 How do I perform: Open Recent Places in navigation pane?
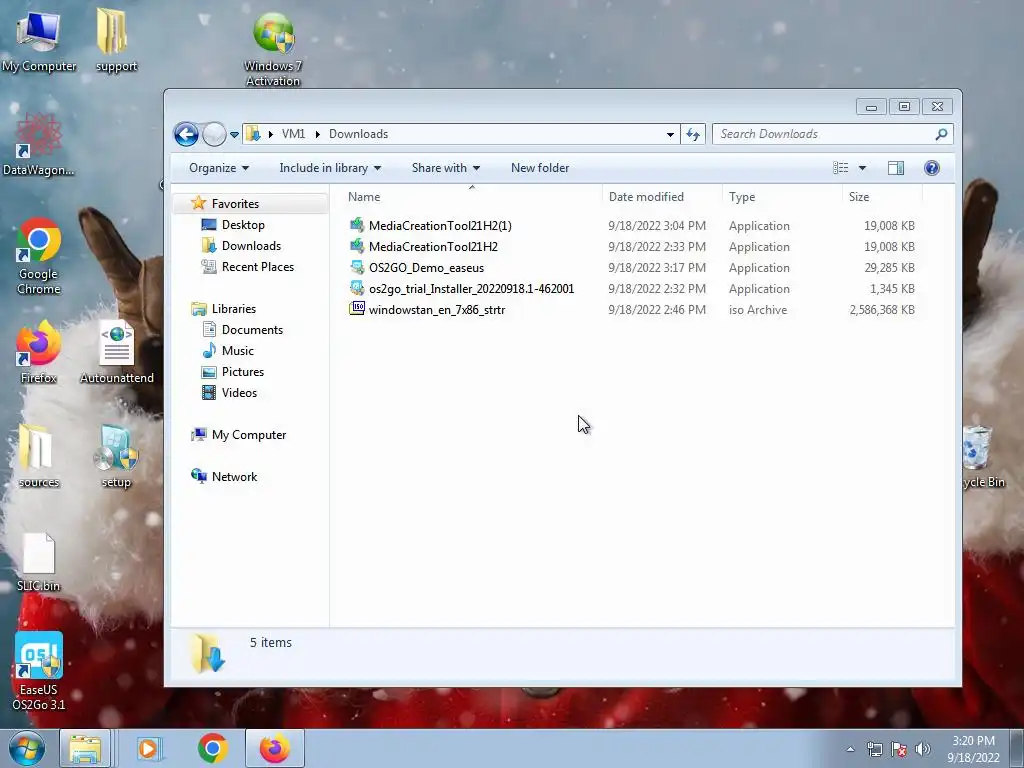[258, 266]
